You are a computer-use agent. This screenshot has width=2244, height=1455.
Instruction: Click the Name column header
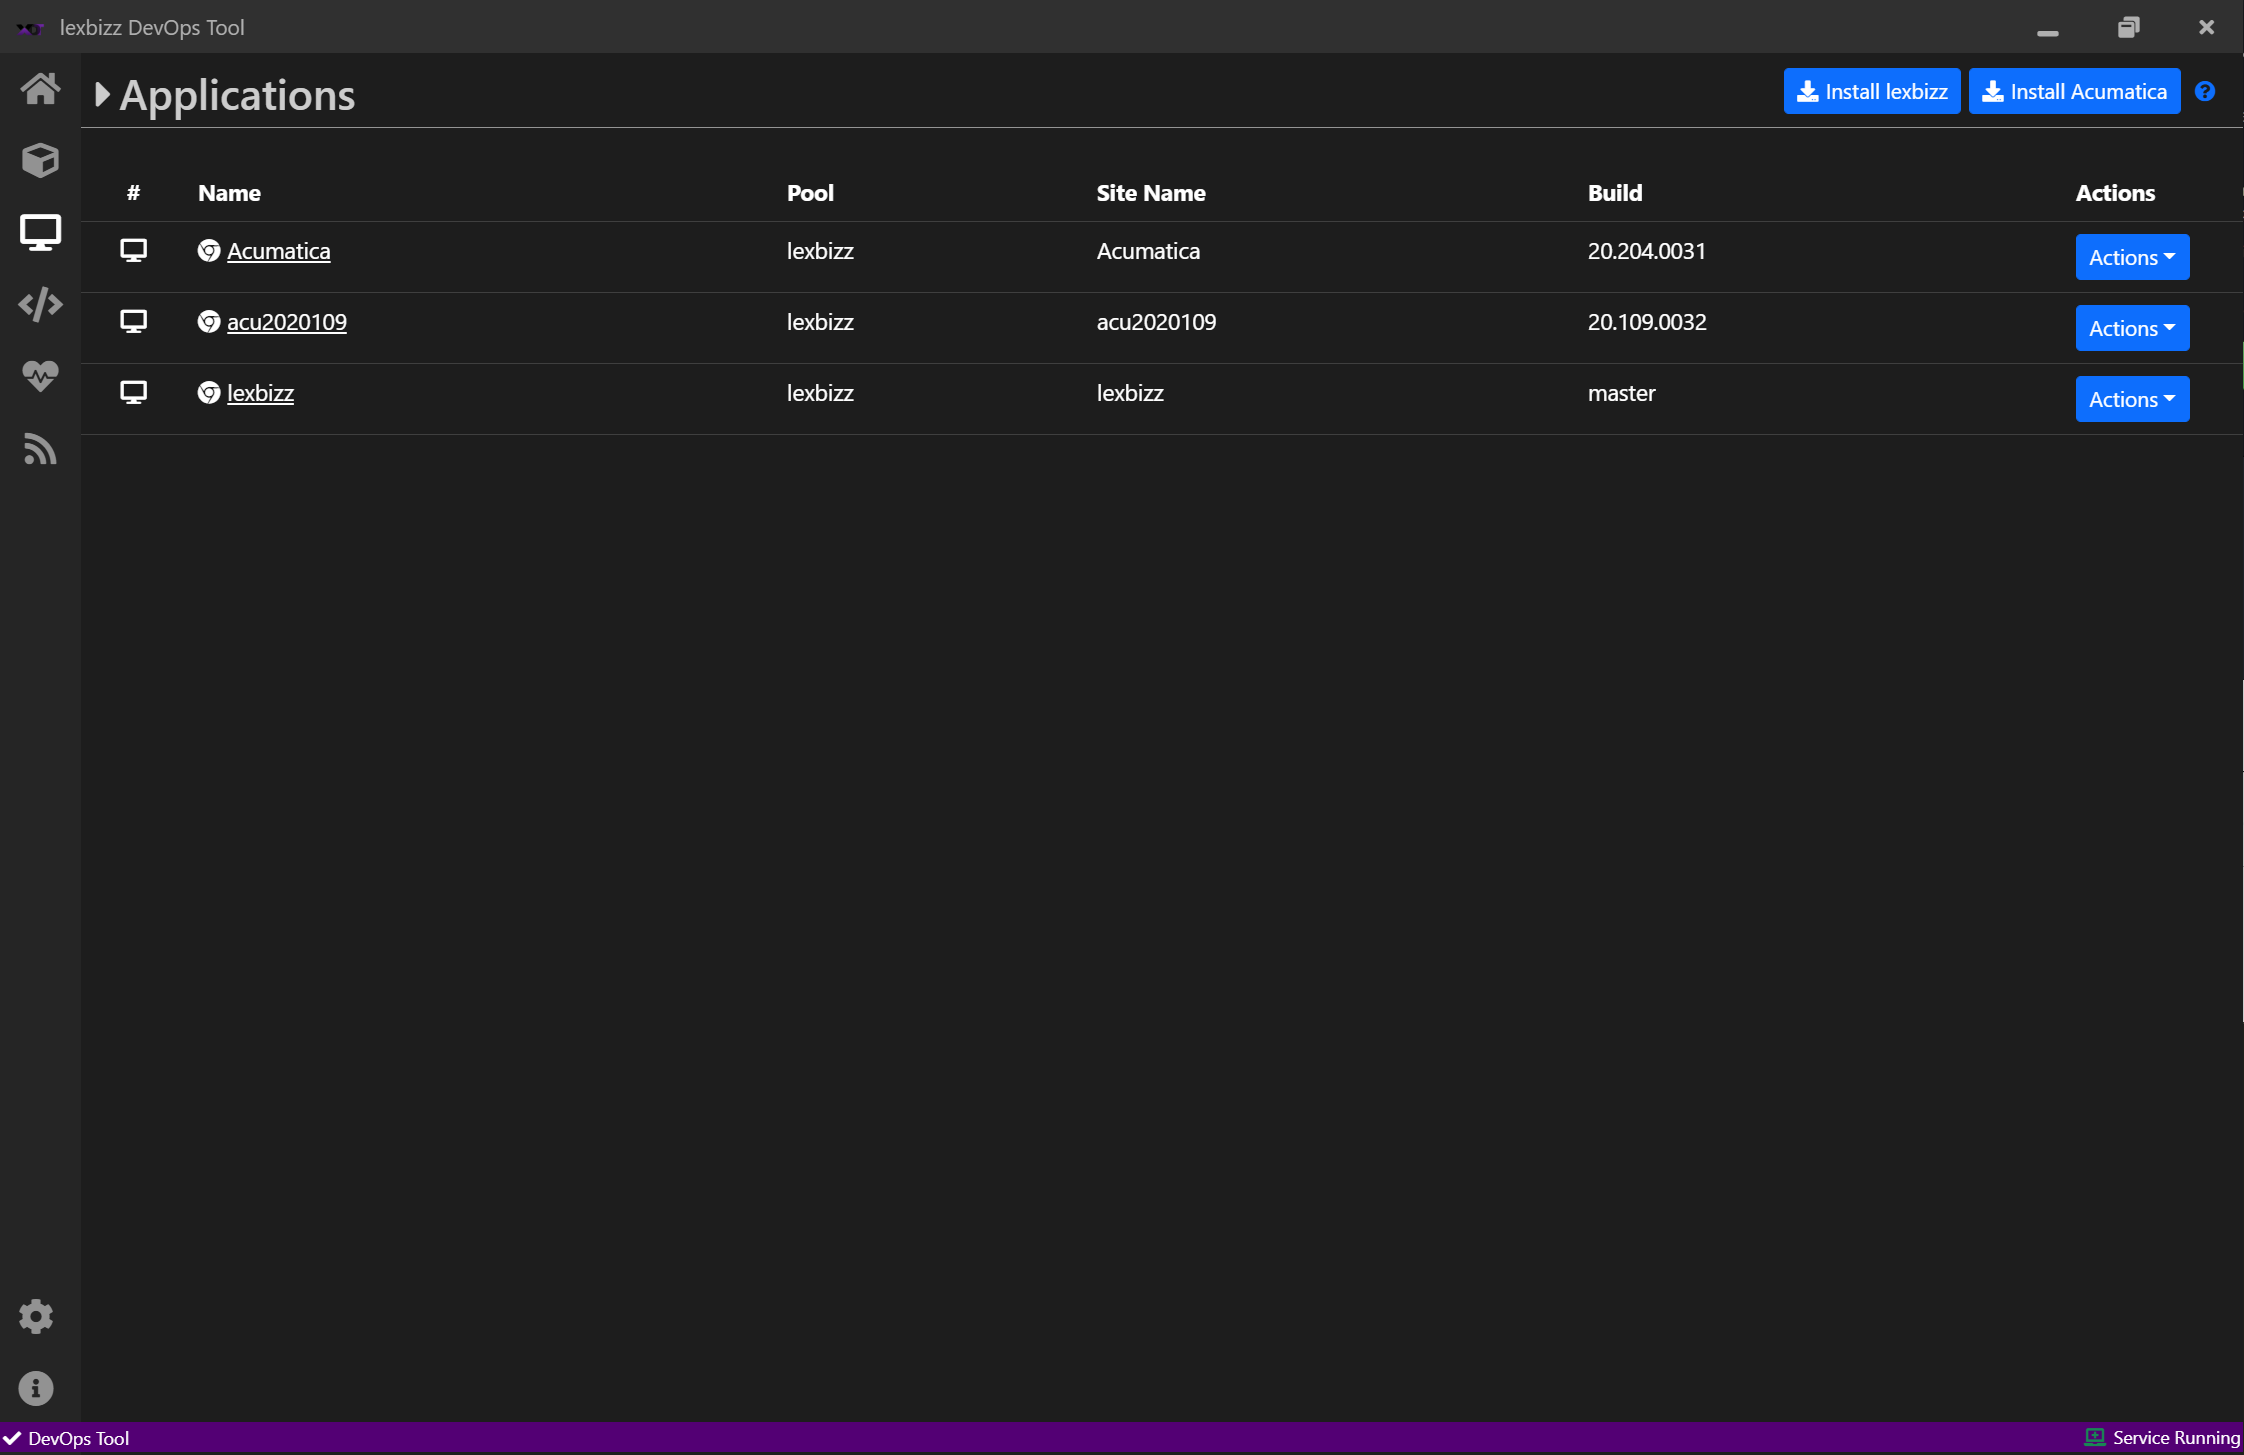(x=229, y=193)
